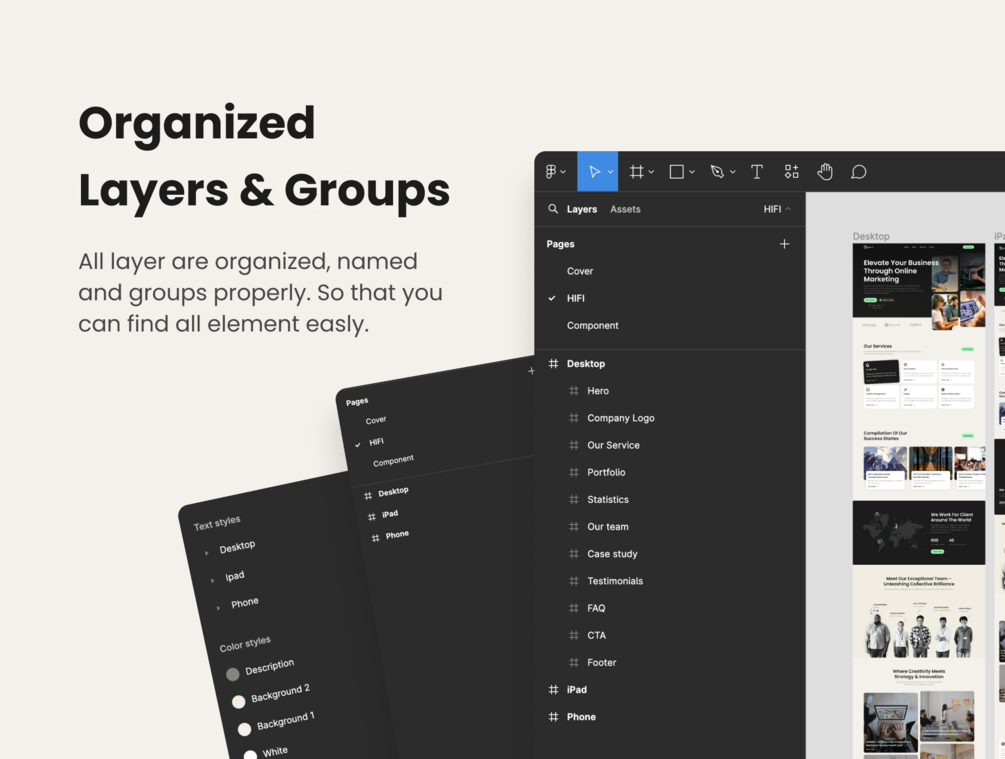
Task: Select the White color style swatch
Action: click(251, 755)
